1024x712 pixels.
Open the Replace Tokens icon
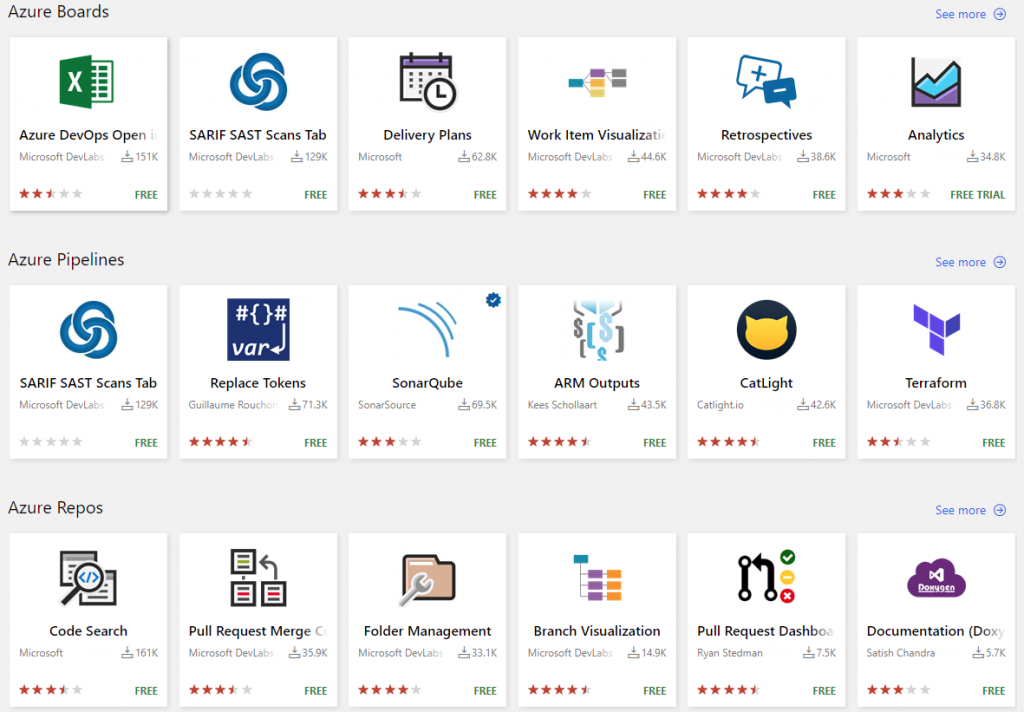(x=258, y=330)
